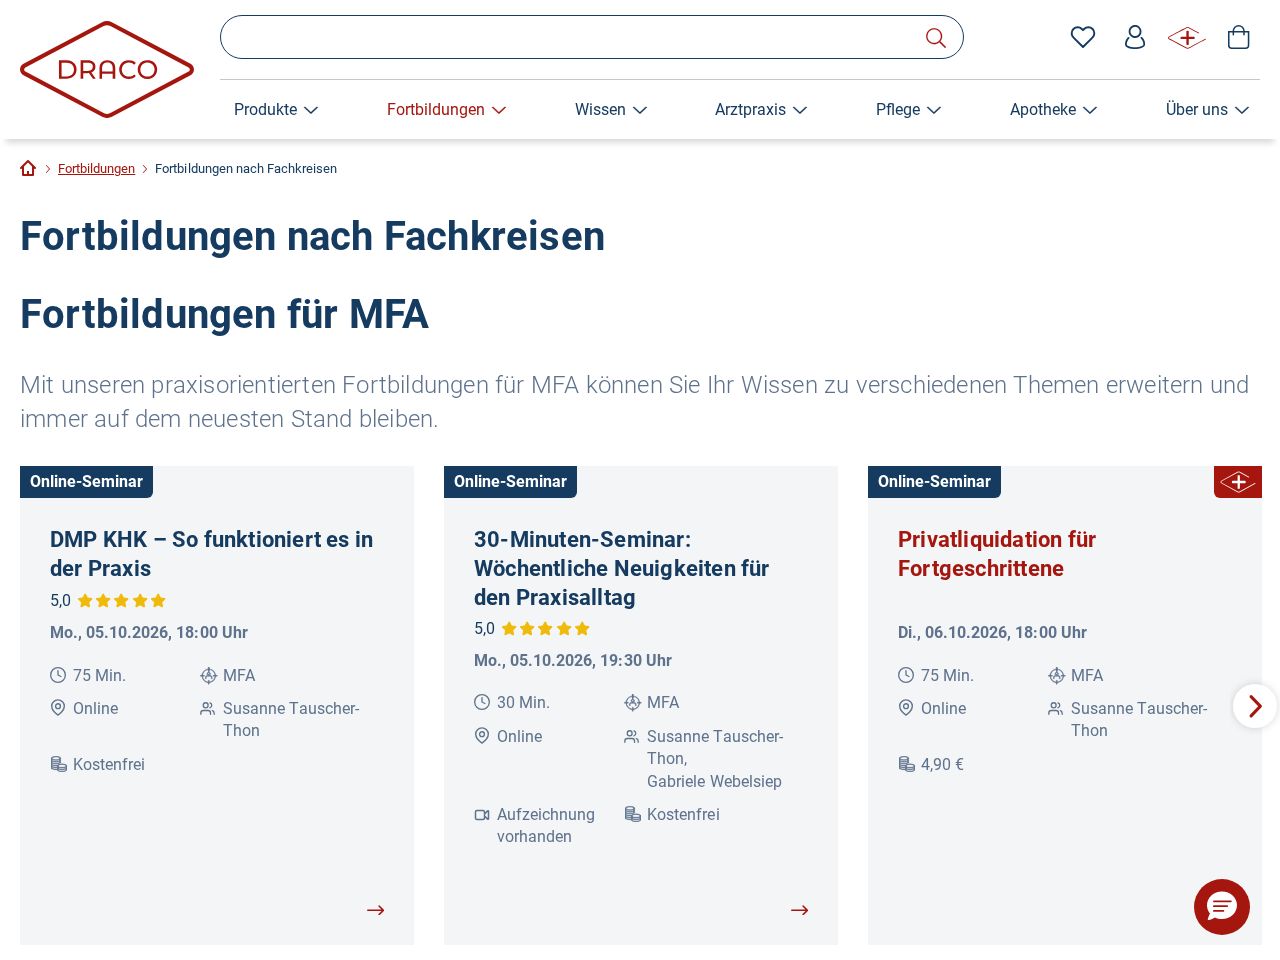Click 'Fortbildungen für MFA' heading
Image resolution: width=1280 pixels, height=960 pixels.
[x=224, y=314]
